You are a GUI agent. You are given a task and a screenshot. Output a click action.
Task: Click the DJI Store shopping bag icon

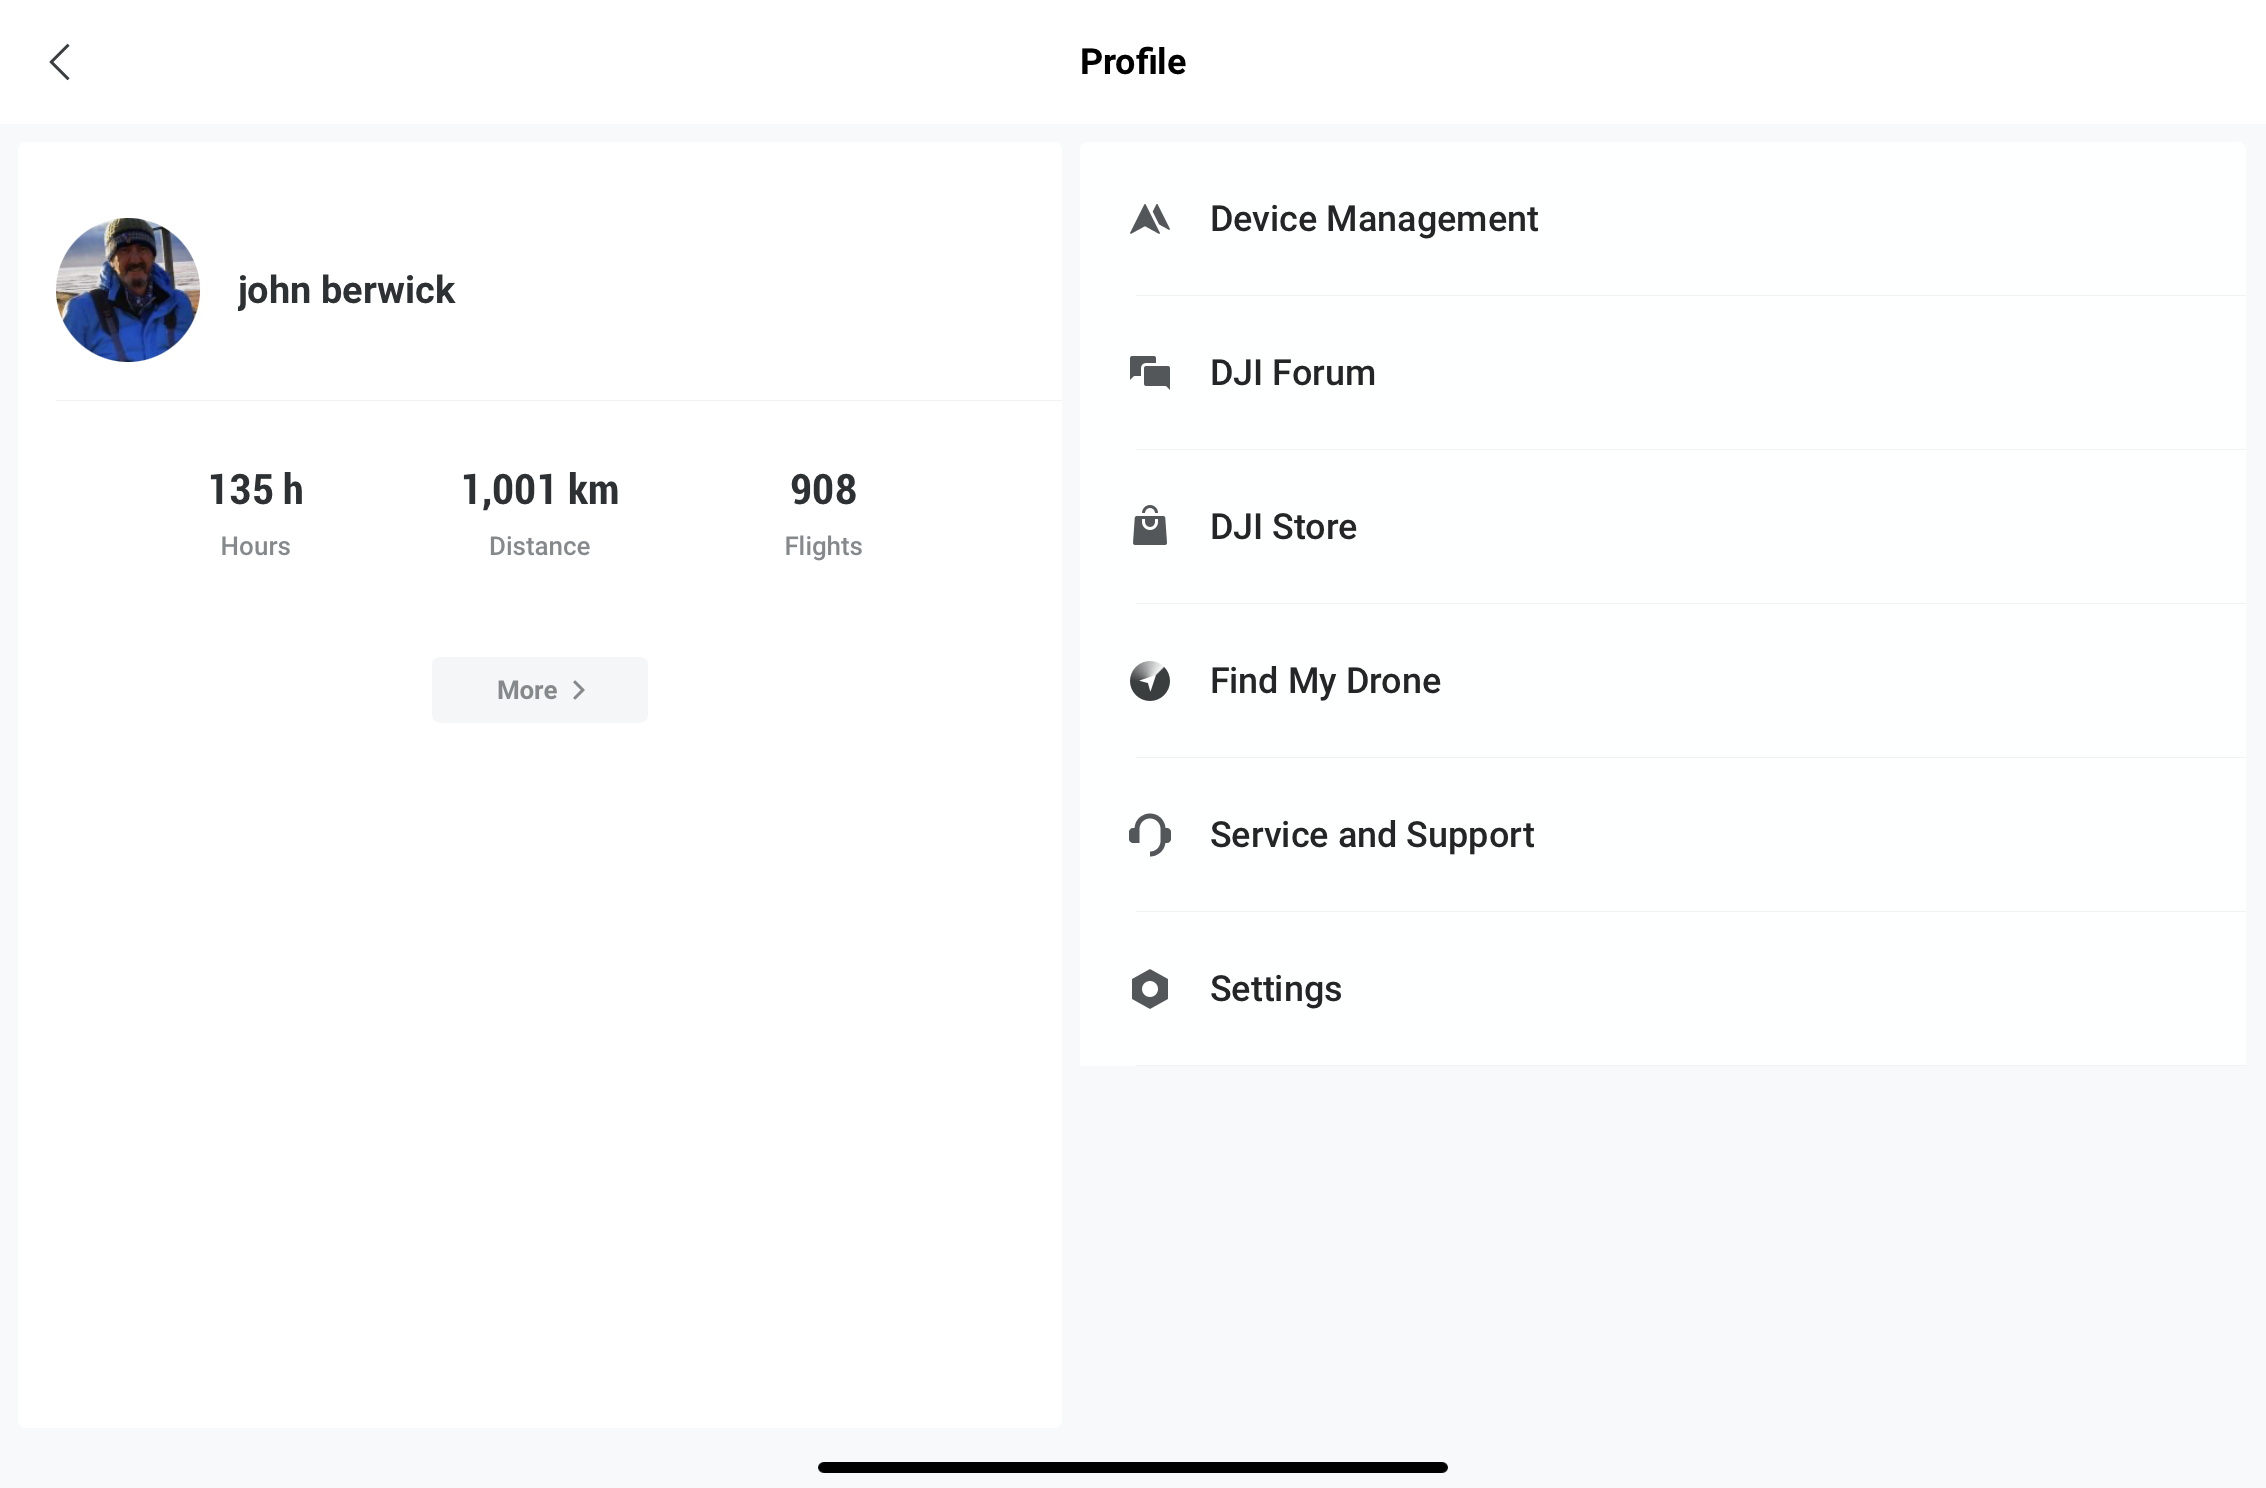pos(1149,526)
